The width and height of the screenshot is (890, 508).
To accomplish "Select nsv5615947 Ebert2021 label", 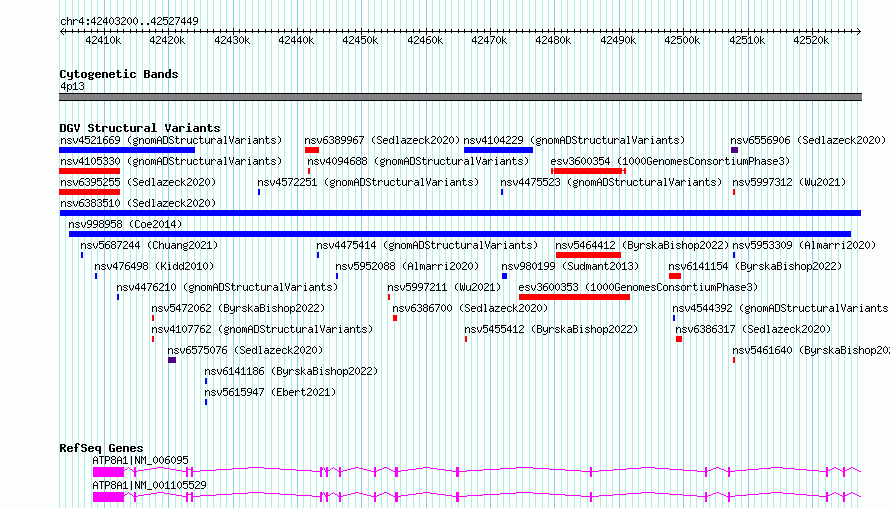I will point(270,392).
